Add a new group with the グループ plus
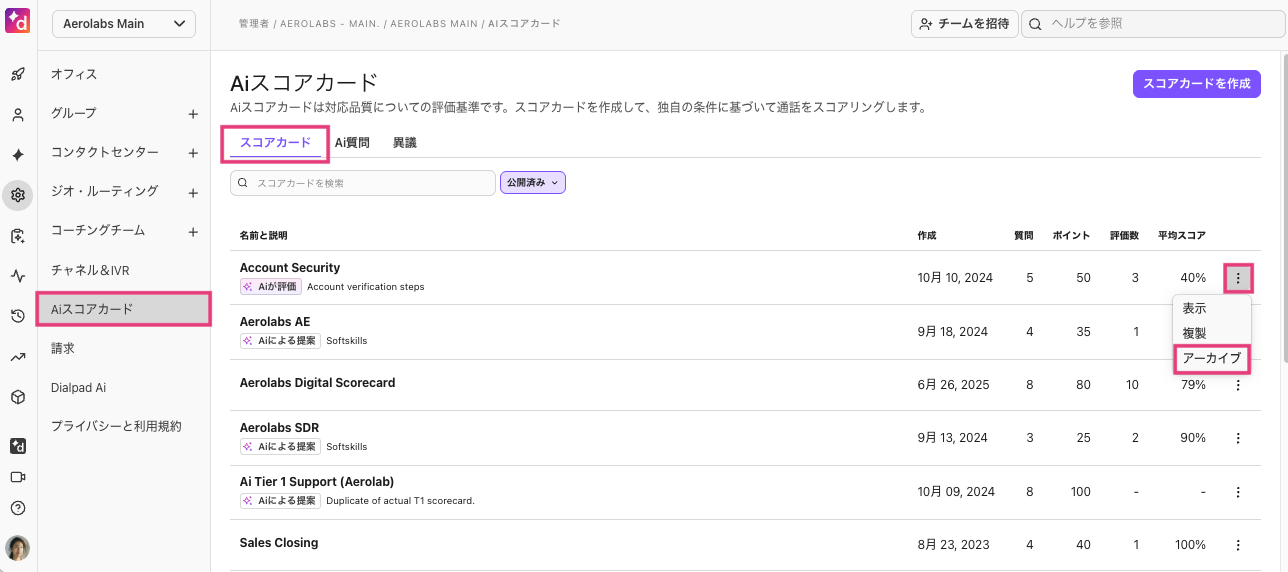Image resolution: width=1288 pixels, height=572 pixels. tap(193, 114)
